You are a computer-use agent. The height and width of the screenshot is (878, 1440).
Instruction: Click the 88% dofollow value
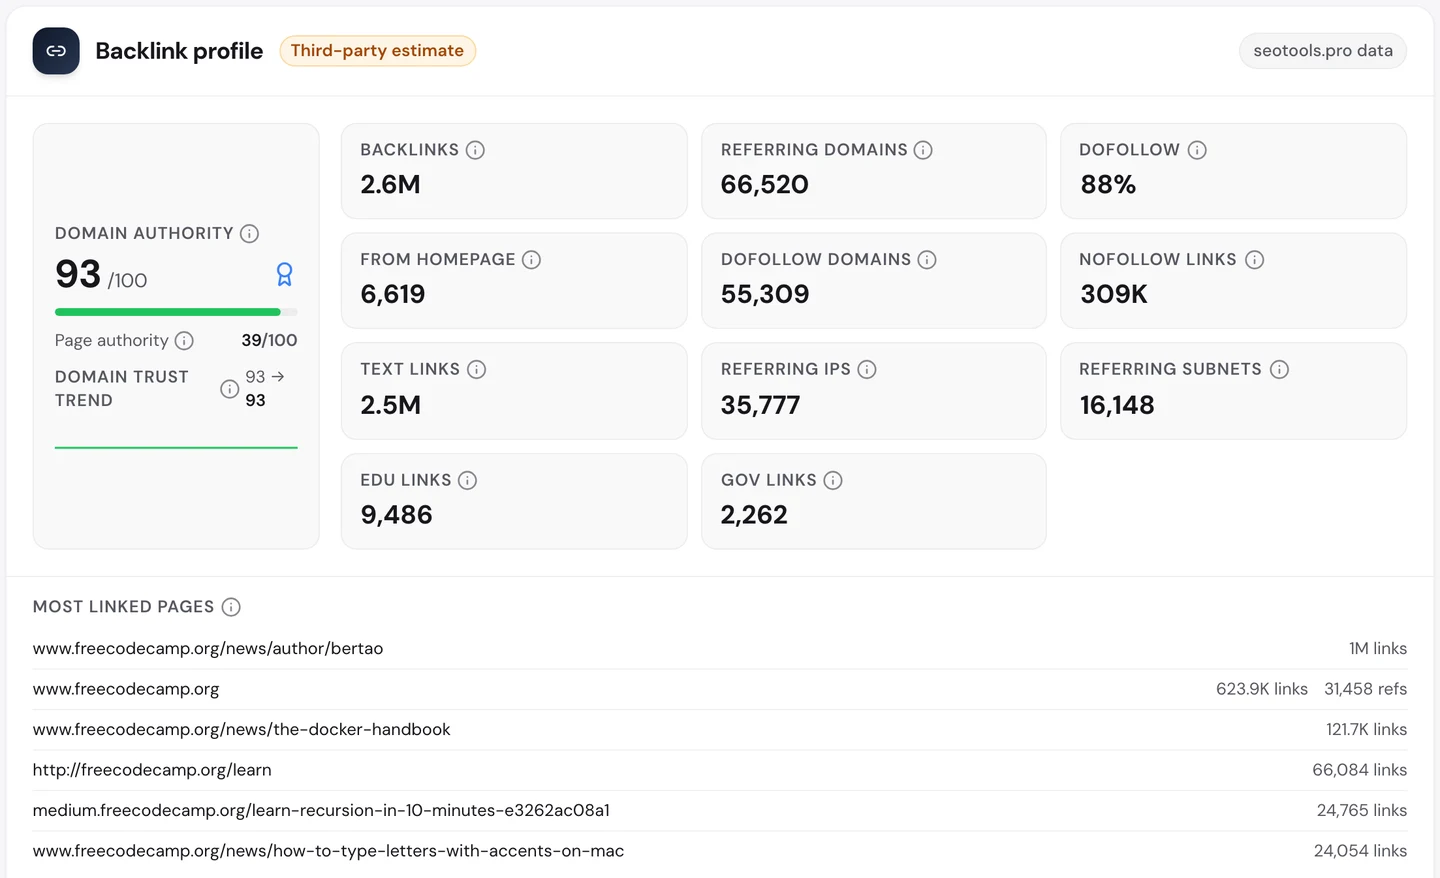pyautogui.click(x=1108, y=185)
